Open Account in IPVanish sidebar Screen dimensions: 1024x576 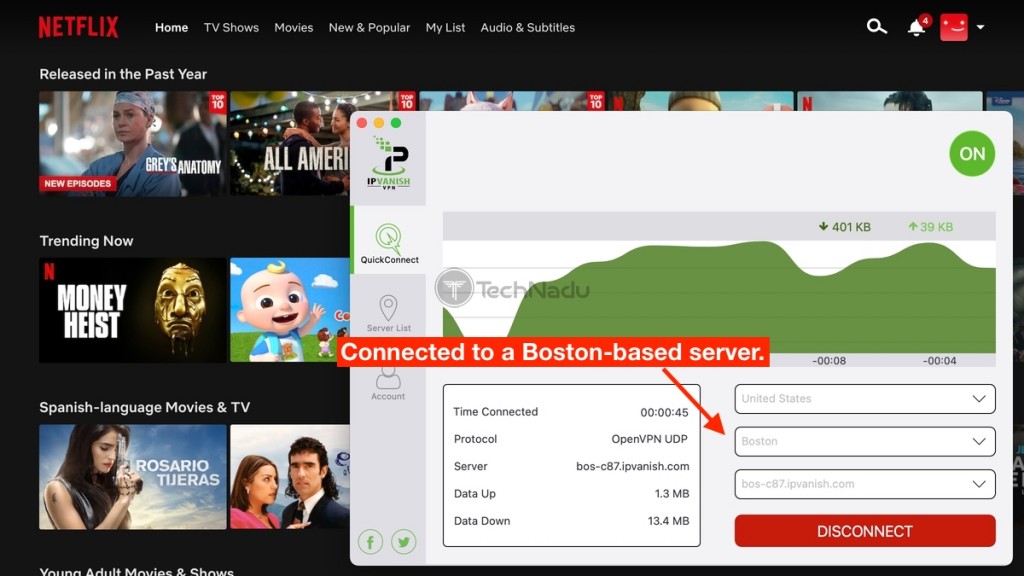(x=388, y=383)
